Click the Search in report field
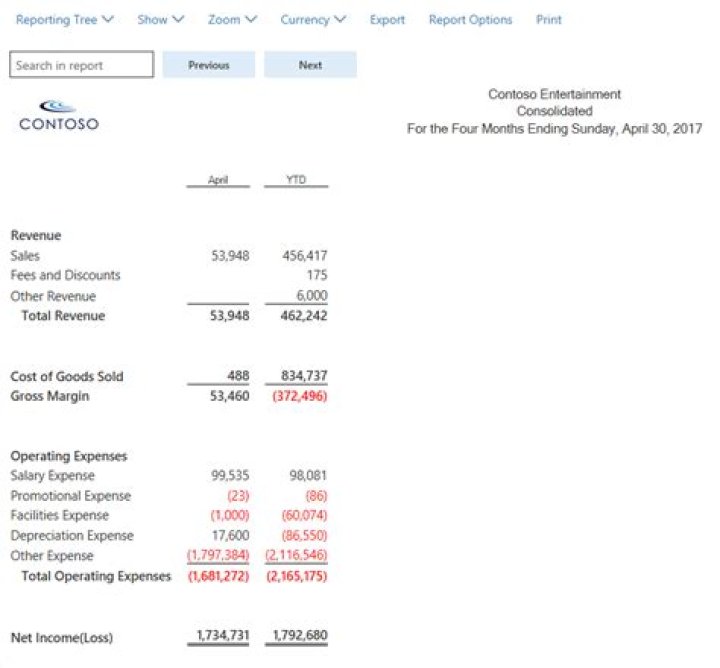 tap(82, 65)
